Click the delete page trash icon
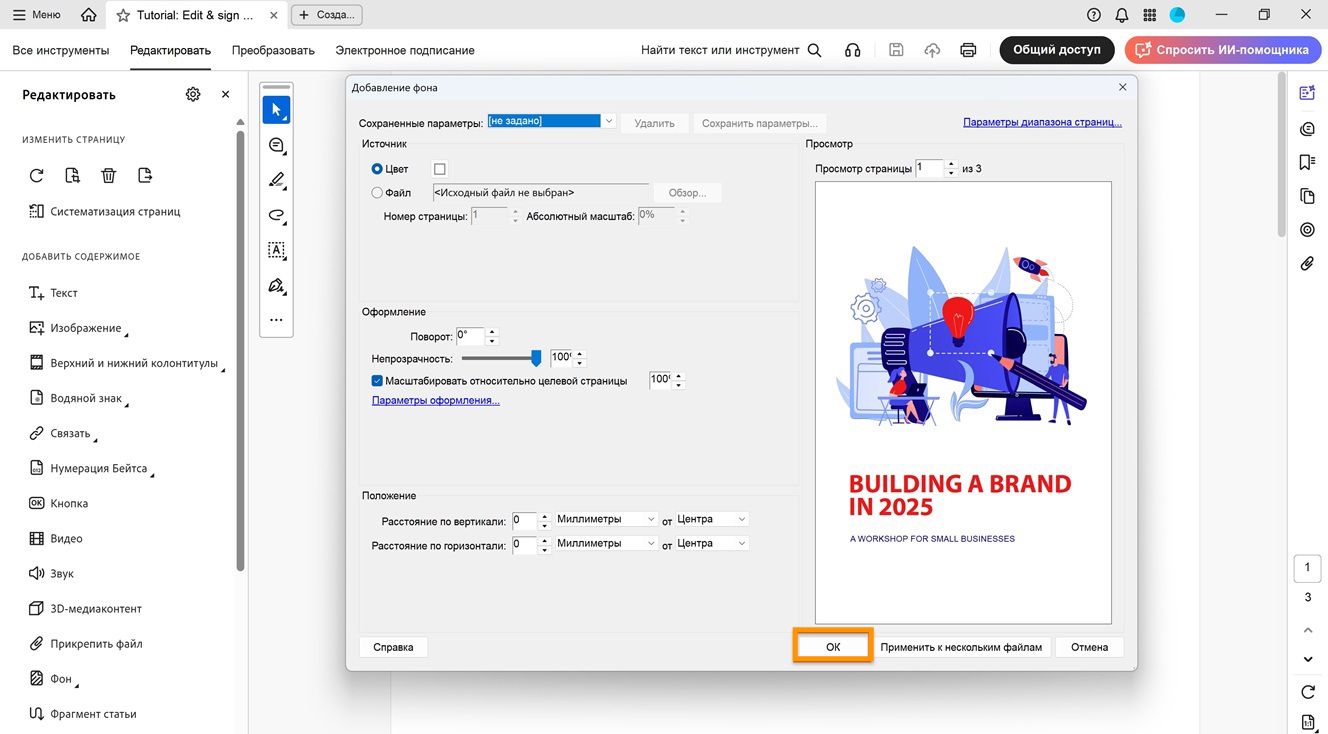The width and height of the screenshot is (1328, 734). click(109, 175)
